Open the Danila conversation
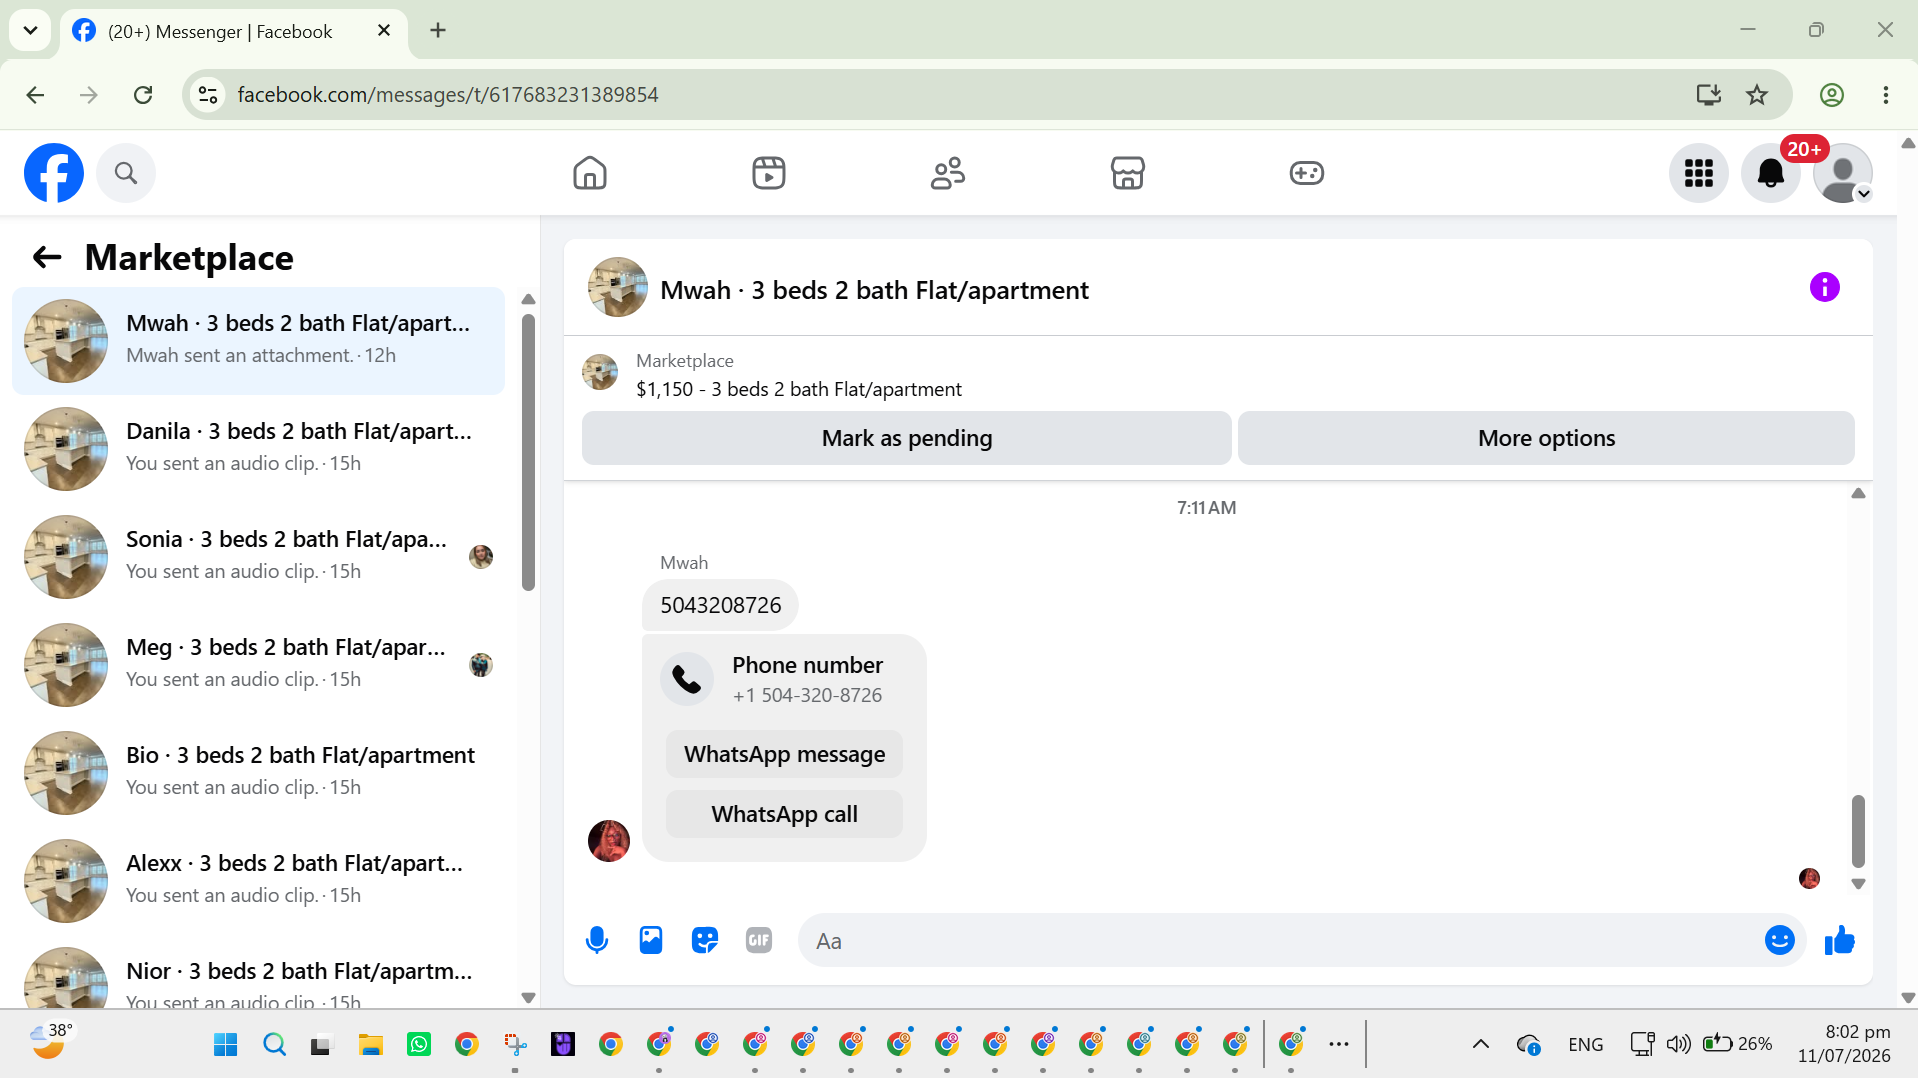1918x1078 pixels. pyautogui.click(x=258, y=449)
